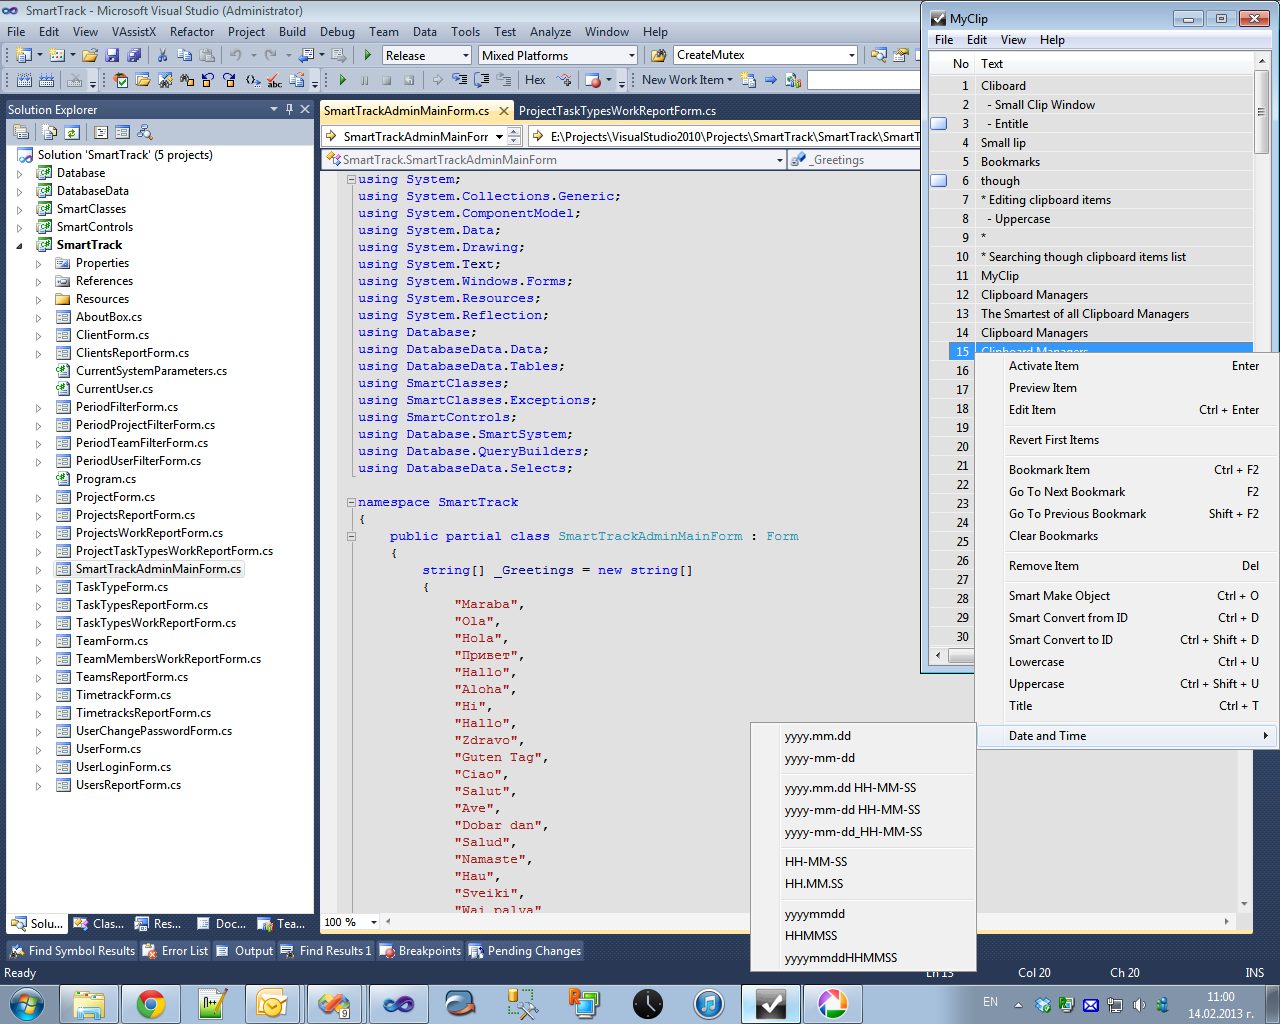Click the Properties icon in Solution Explorer toolbar

tap(21, 131)
